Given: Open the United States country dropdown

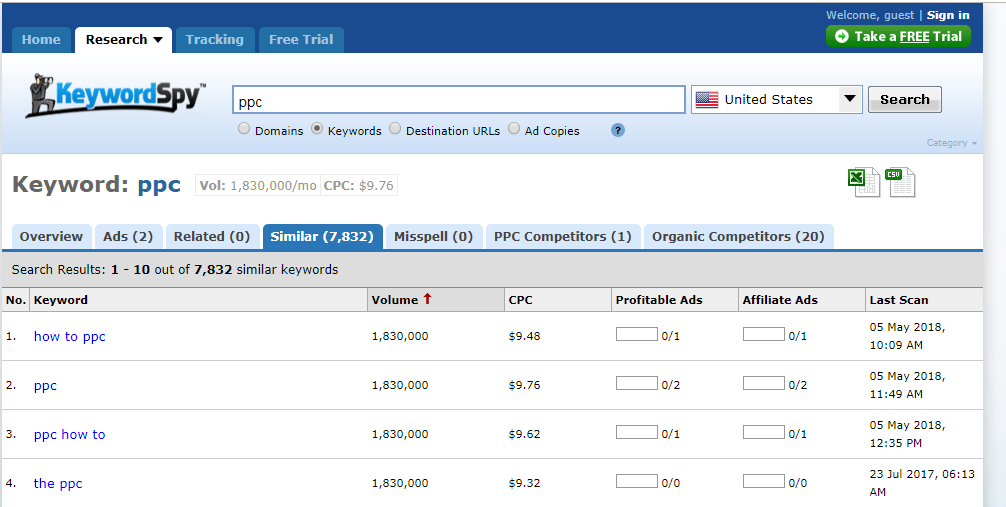Looking at the screenshot, I should pyautogui.click(x=849, y=99).
